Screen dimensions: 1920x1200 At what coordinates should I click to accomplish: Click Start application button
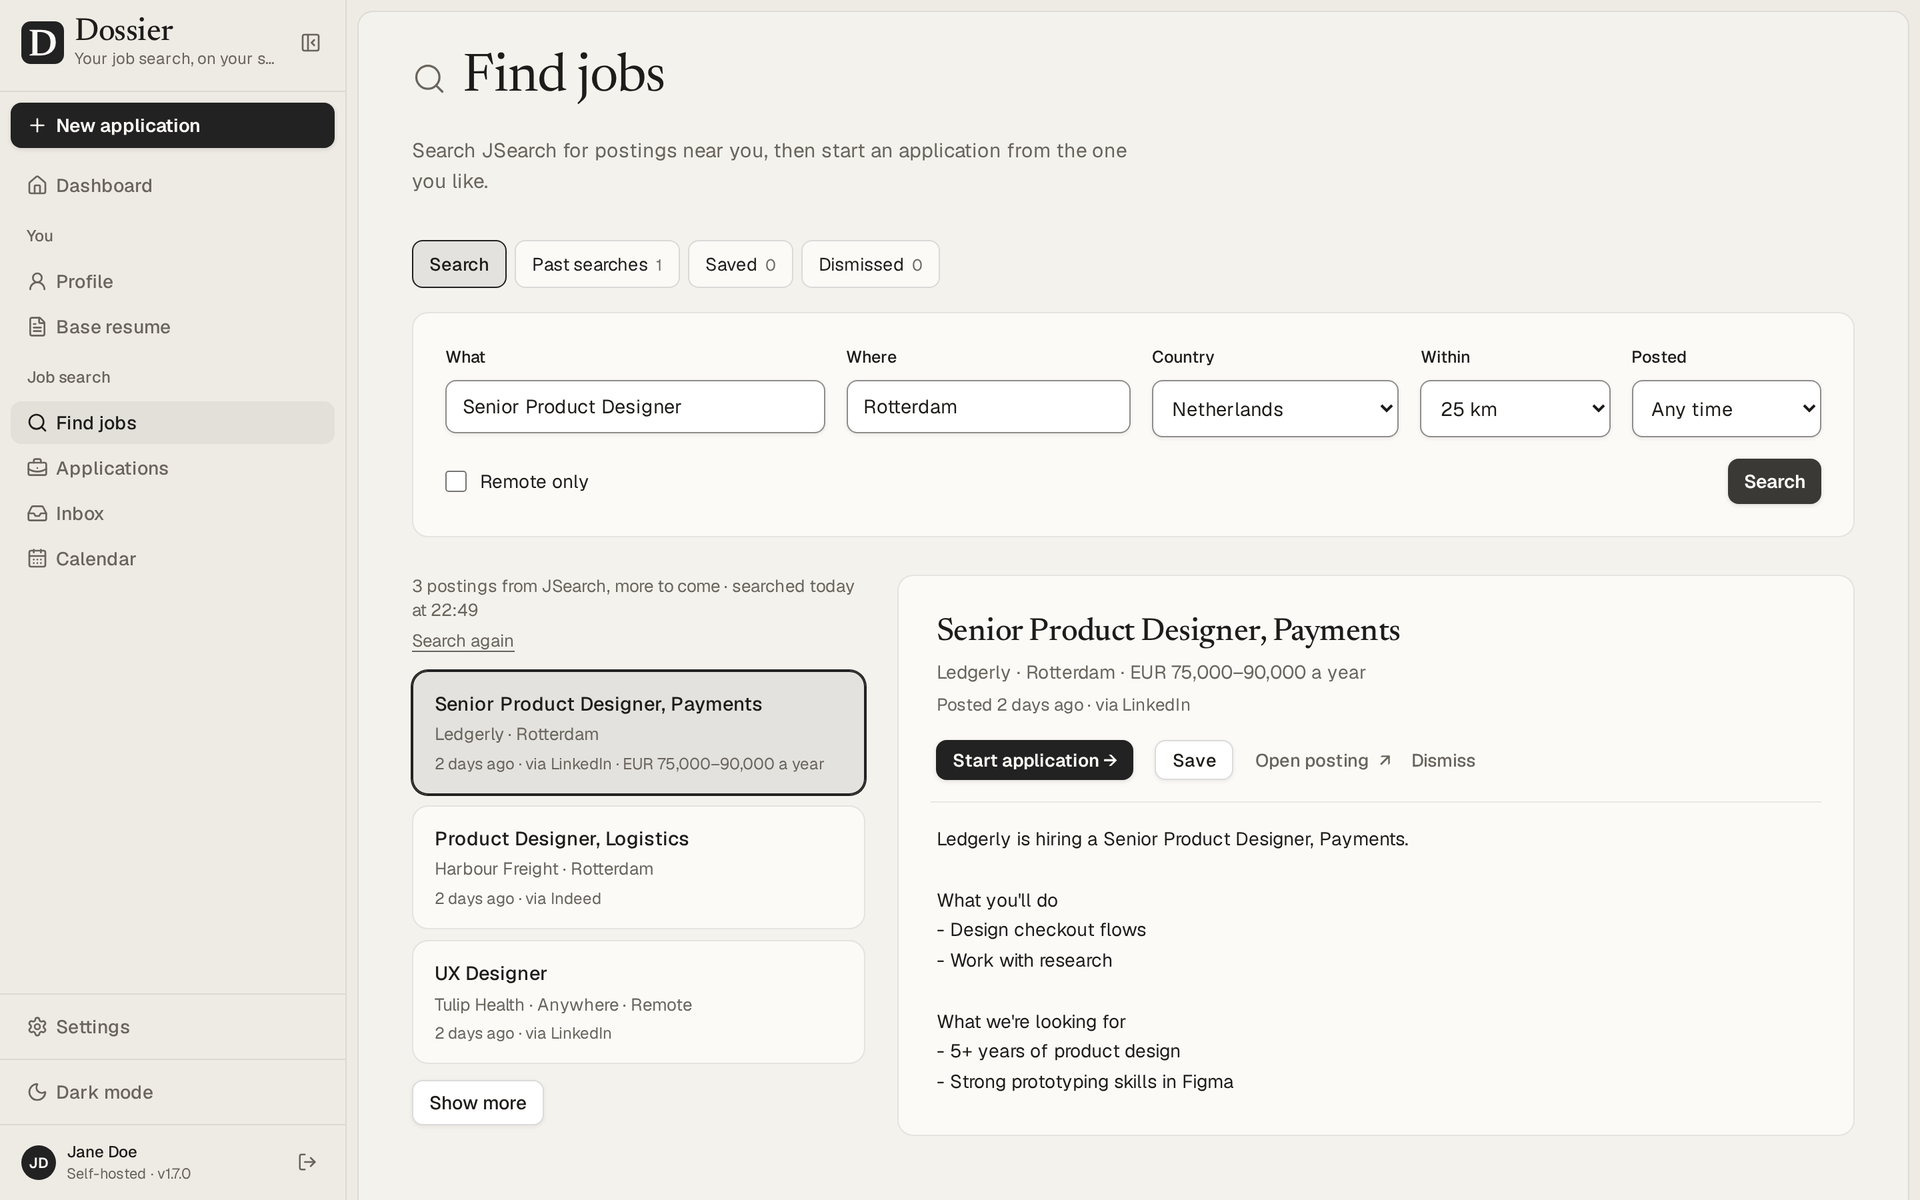click(x=1034, y=760)
